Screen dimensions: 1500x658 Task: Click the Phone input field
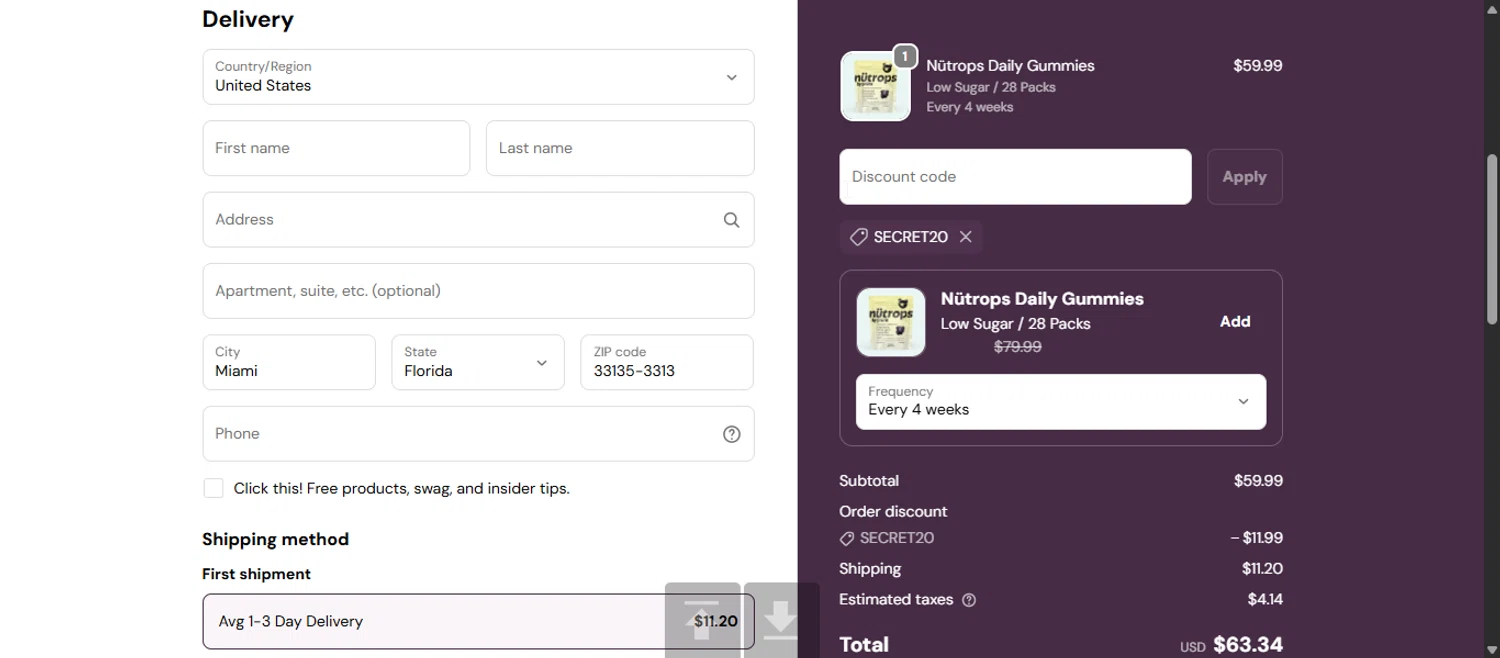click(x=478, y=434)
